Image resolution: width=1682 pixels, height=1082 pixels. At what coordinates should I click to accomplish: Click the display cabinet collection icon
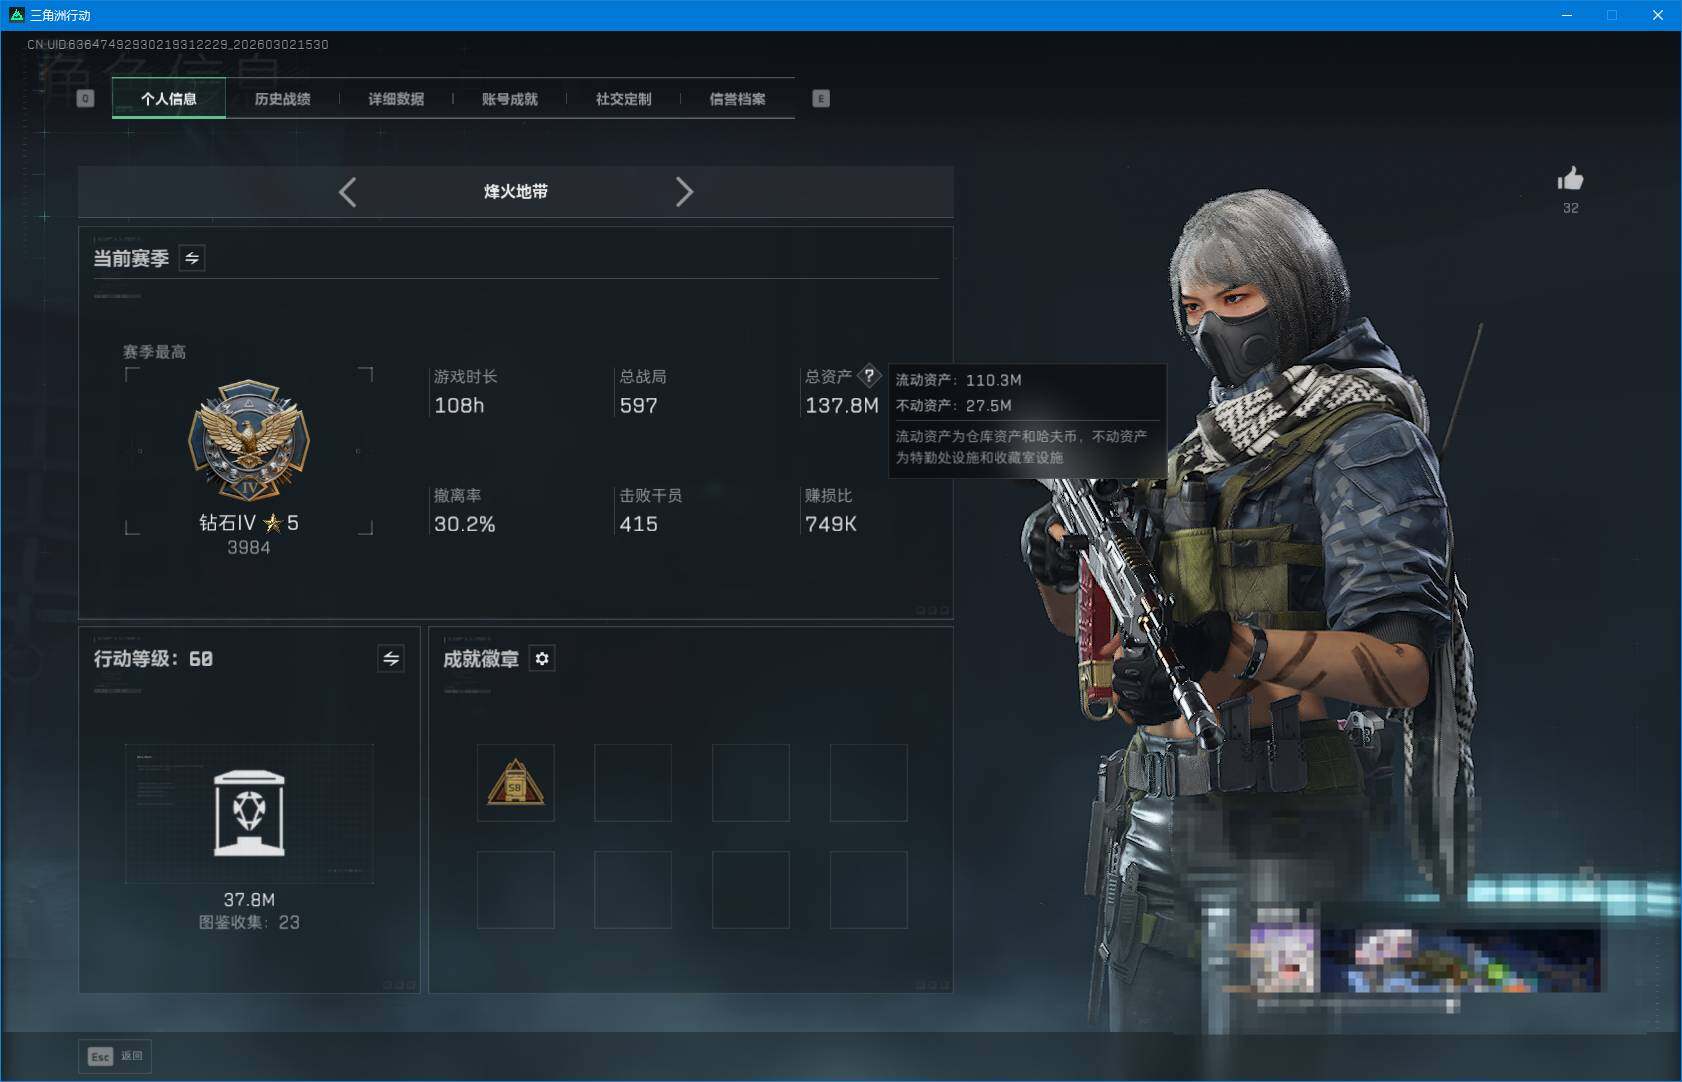click(249, 814)
